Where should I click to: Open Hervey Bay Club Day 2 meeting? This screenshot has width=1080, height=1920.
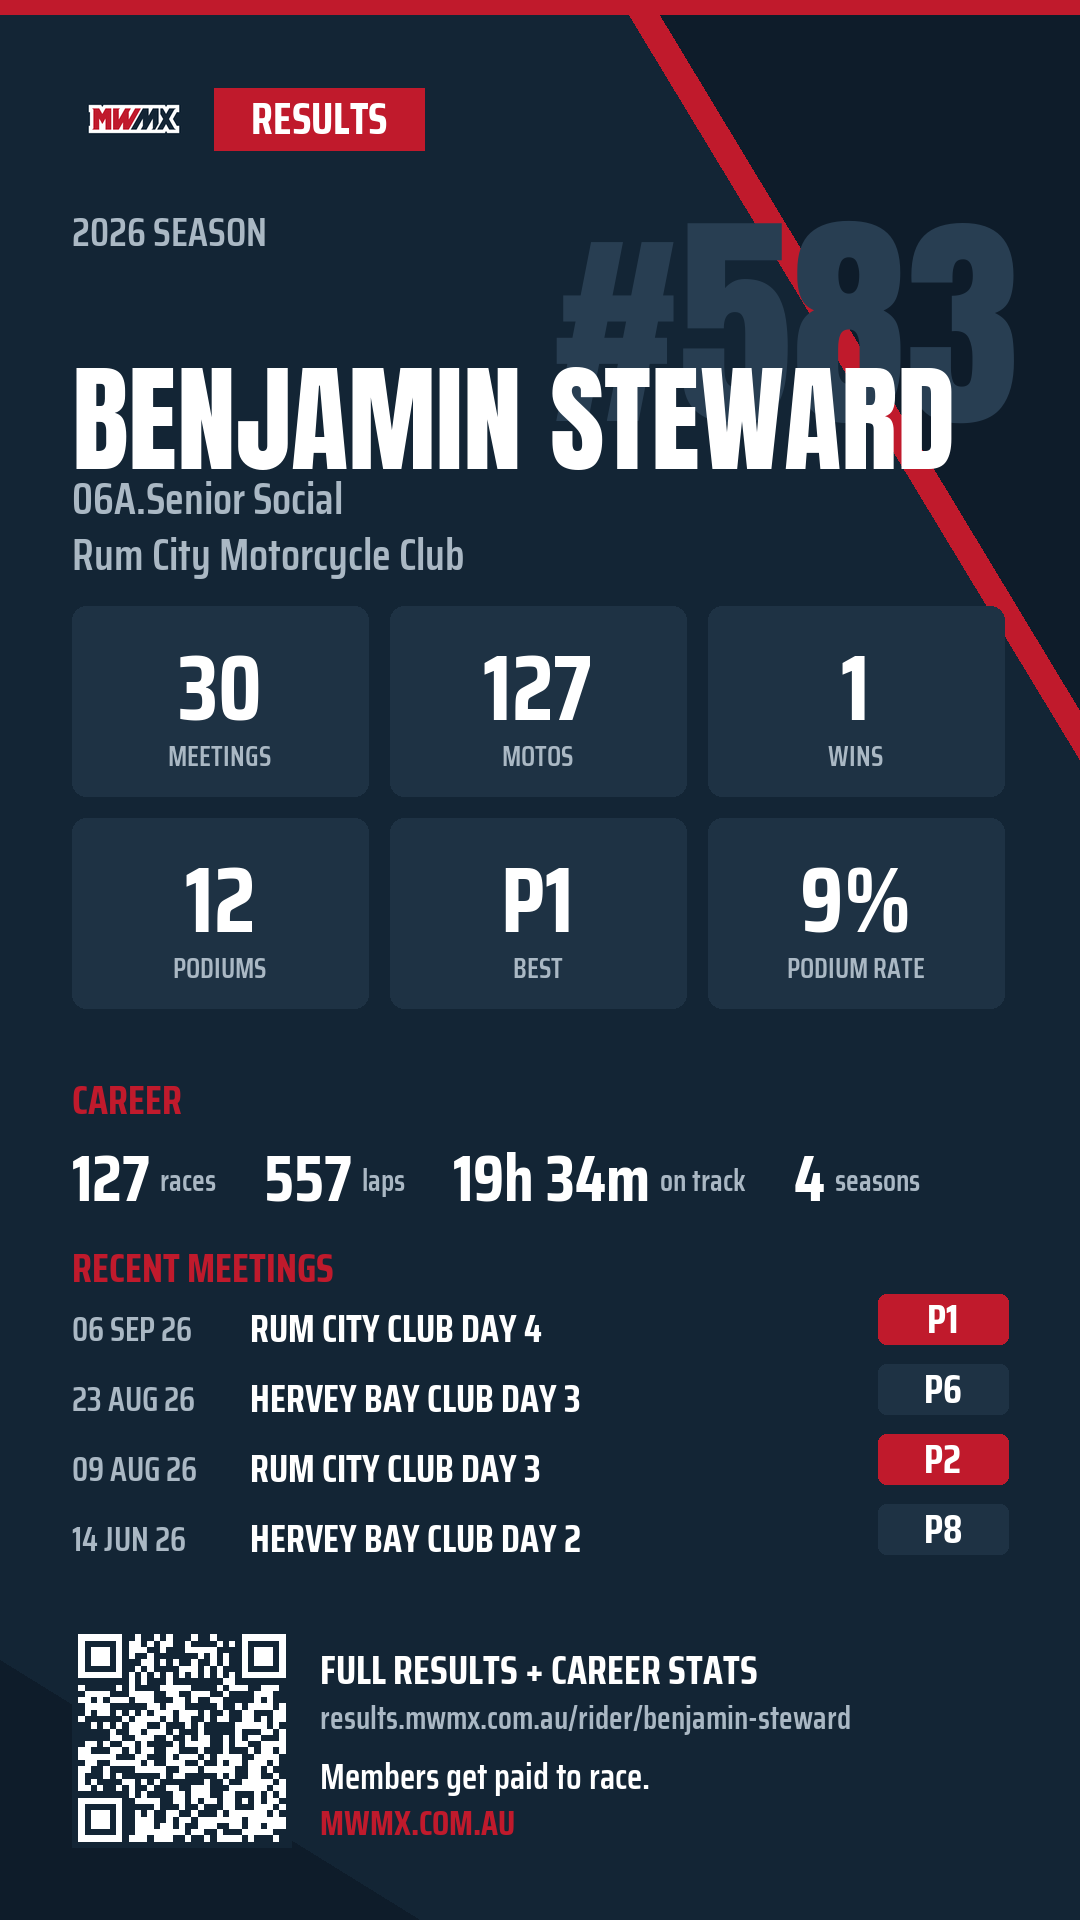[415, 1539]
